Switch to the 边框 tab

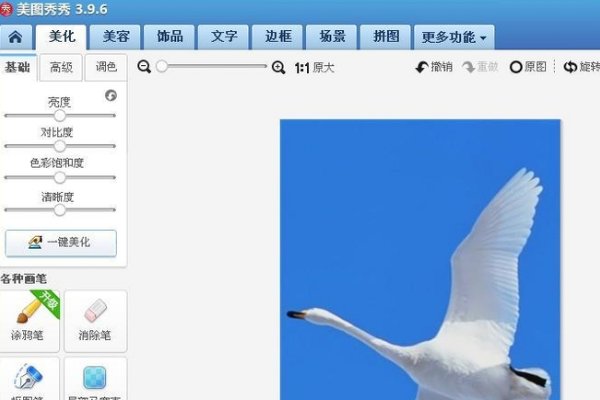(x=277, y=37)
